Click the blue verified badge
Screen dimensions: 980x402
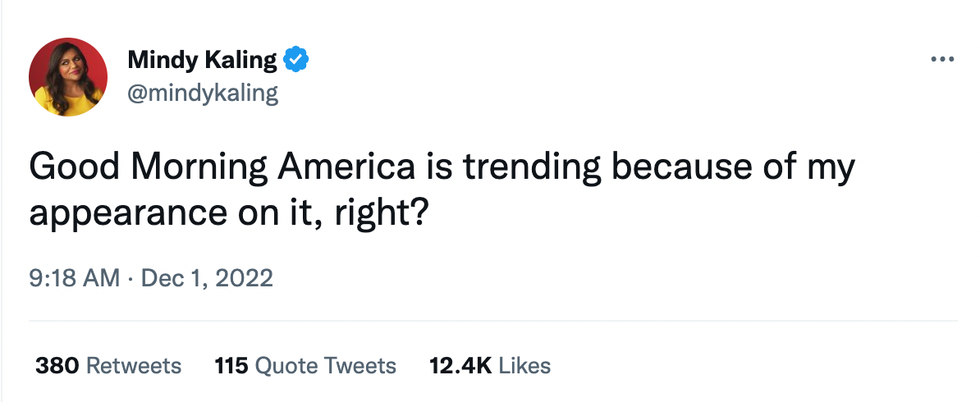(297, 60)
